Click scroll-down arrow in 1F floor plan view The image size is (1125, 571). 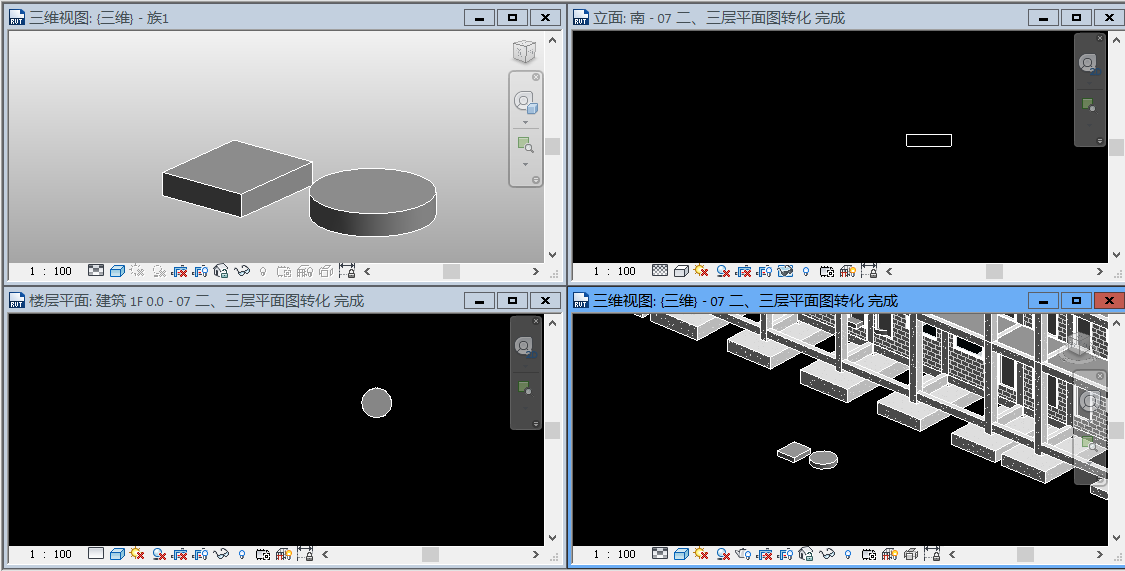(x=552, y=538)
